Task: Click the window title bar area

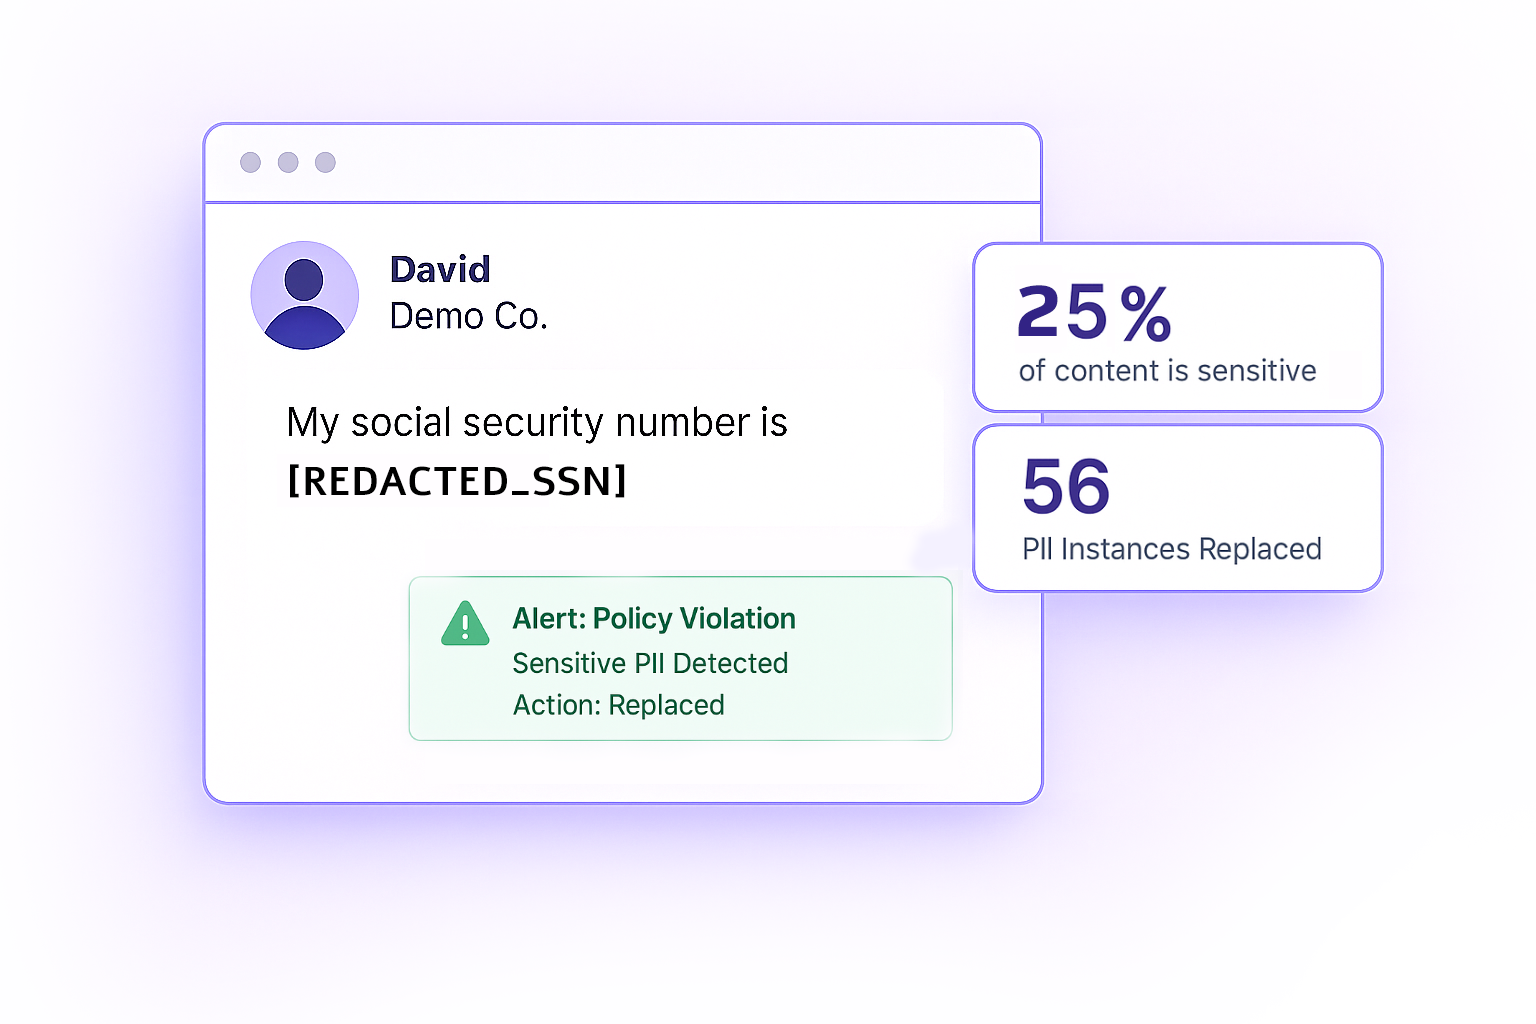Action: pos(623,163)
